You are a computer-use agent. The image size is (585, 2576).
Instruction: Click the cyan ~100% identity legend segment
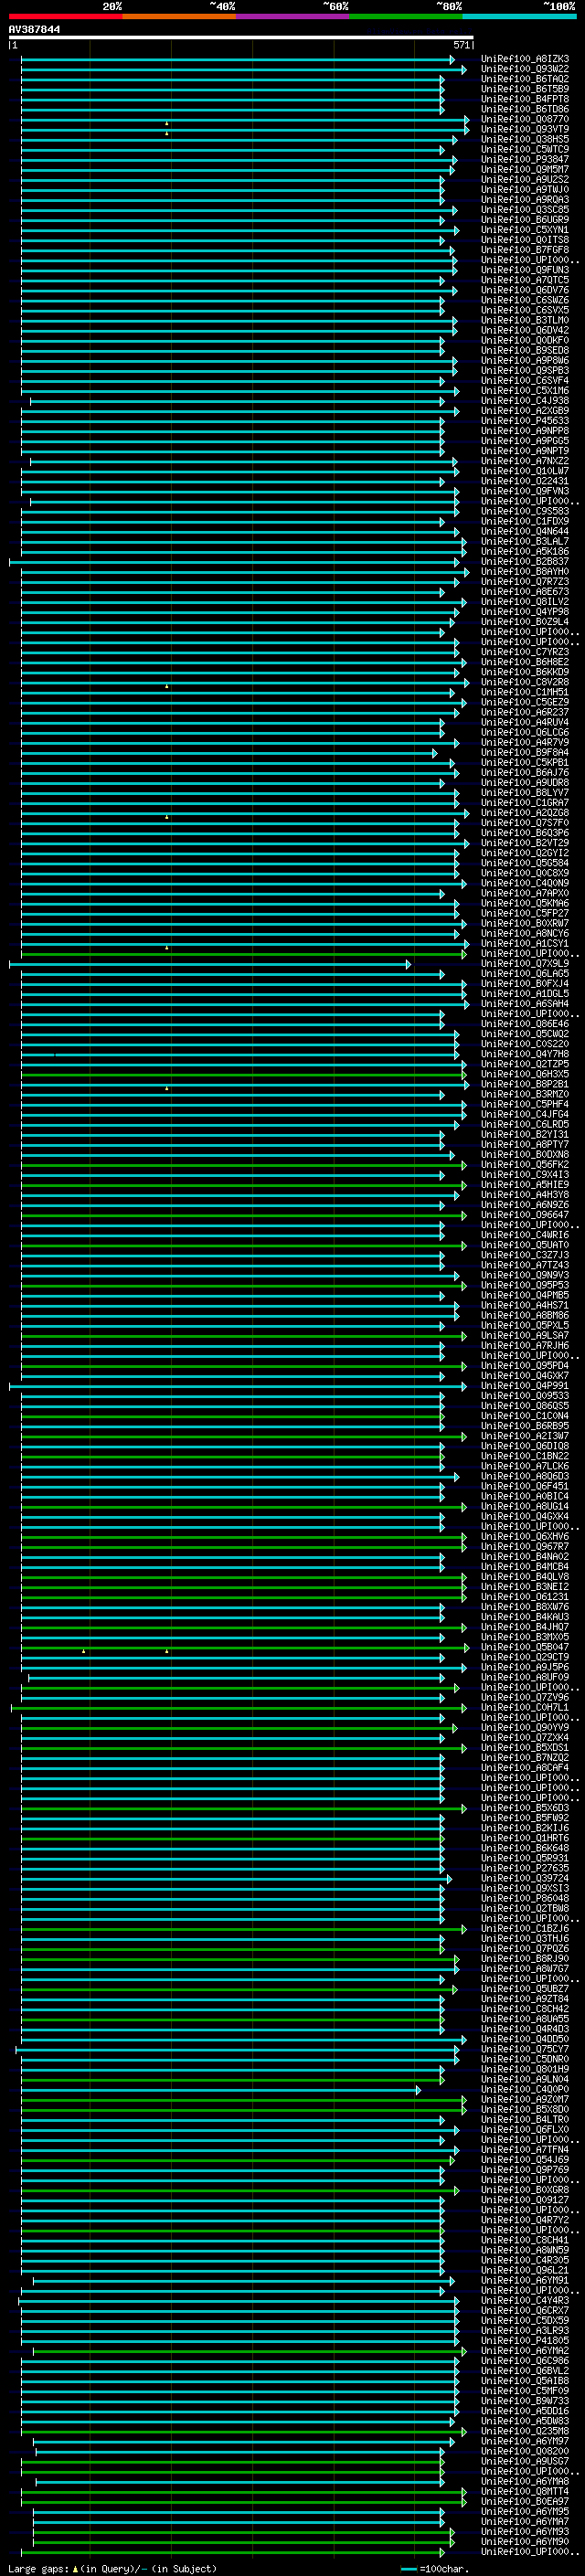(519, 17)
